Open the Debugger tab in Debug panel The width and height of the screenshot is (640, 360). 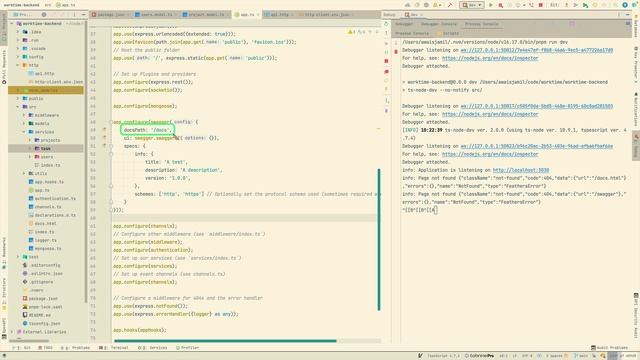(404, 24)
